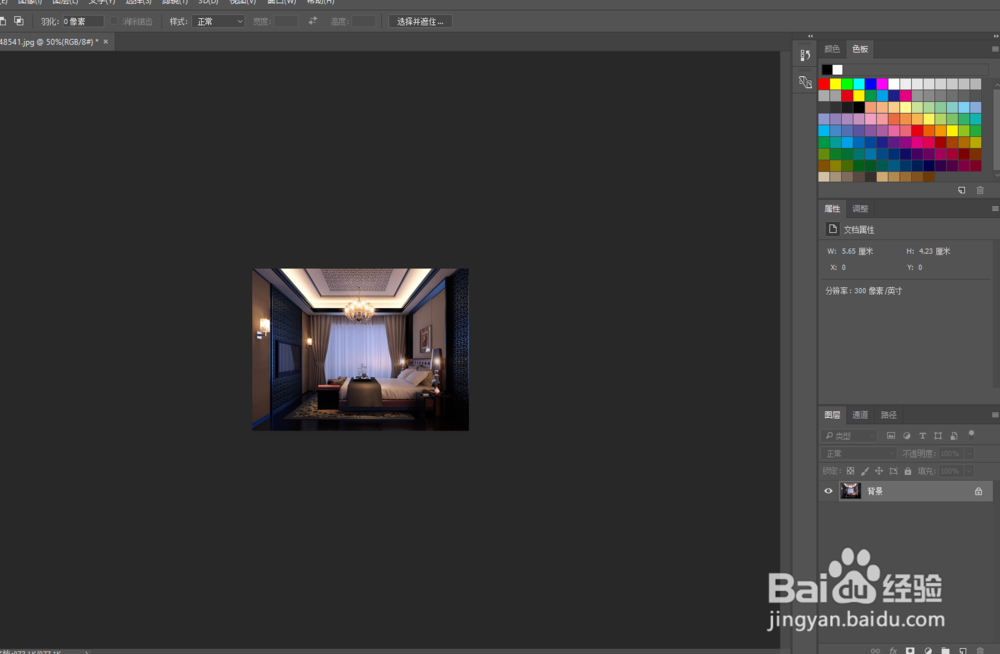Switch to the 调整 adjustments tab
The width and height of the screenshot is (1000, 654).
(x=860, y=209)
